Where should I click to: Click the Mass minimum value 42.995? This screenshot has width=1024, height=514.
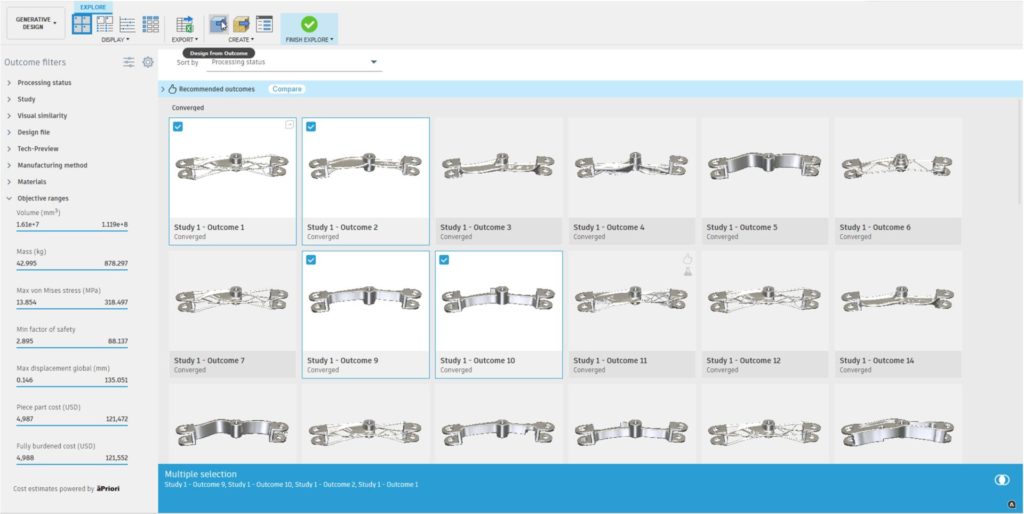(27, 263)
